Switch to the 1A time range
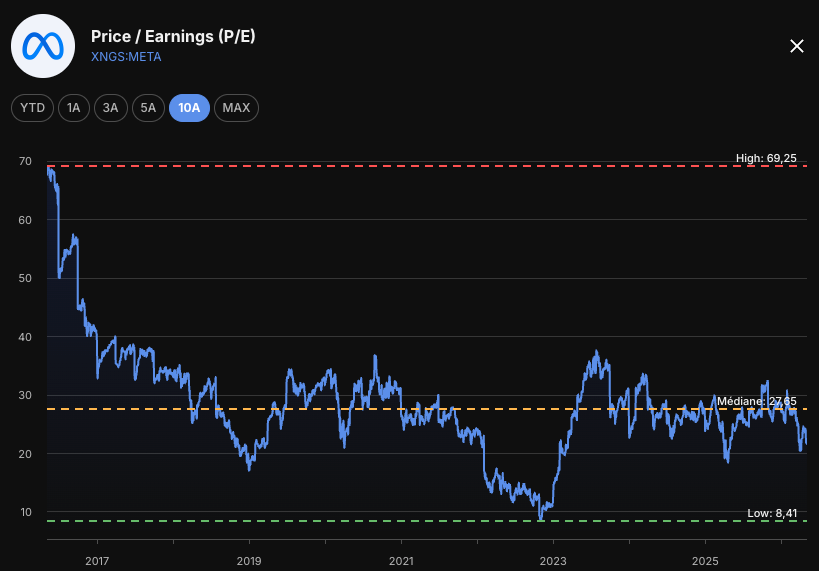 [x=74, y=108]
